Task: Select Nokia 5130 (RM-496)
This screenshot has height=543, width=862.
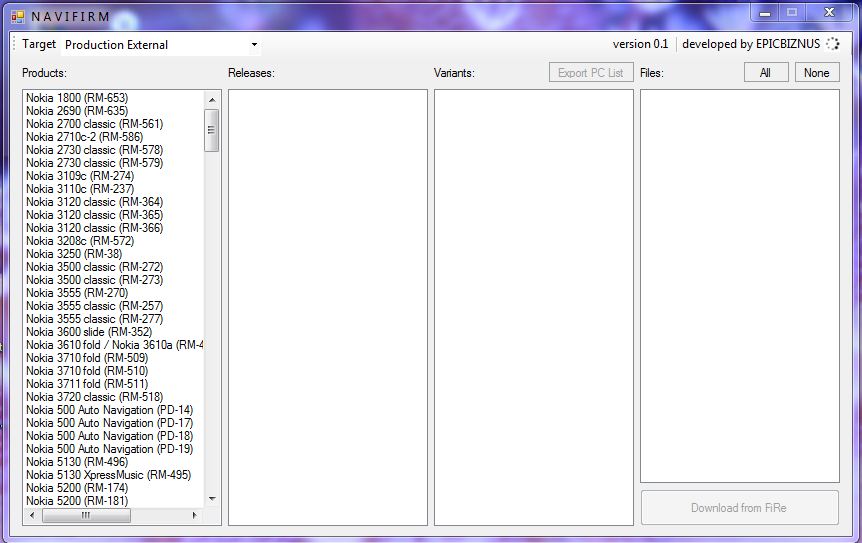Action: pyautogui.click(x=77, y=462)
